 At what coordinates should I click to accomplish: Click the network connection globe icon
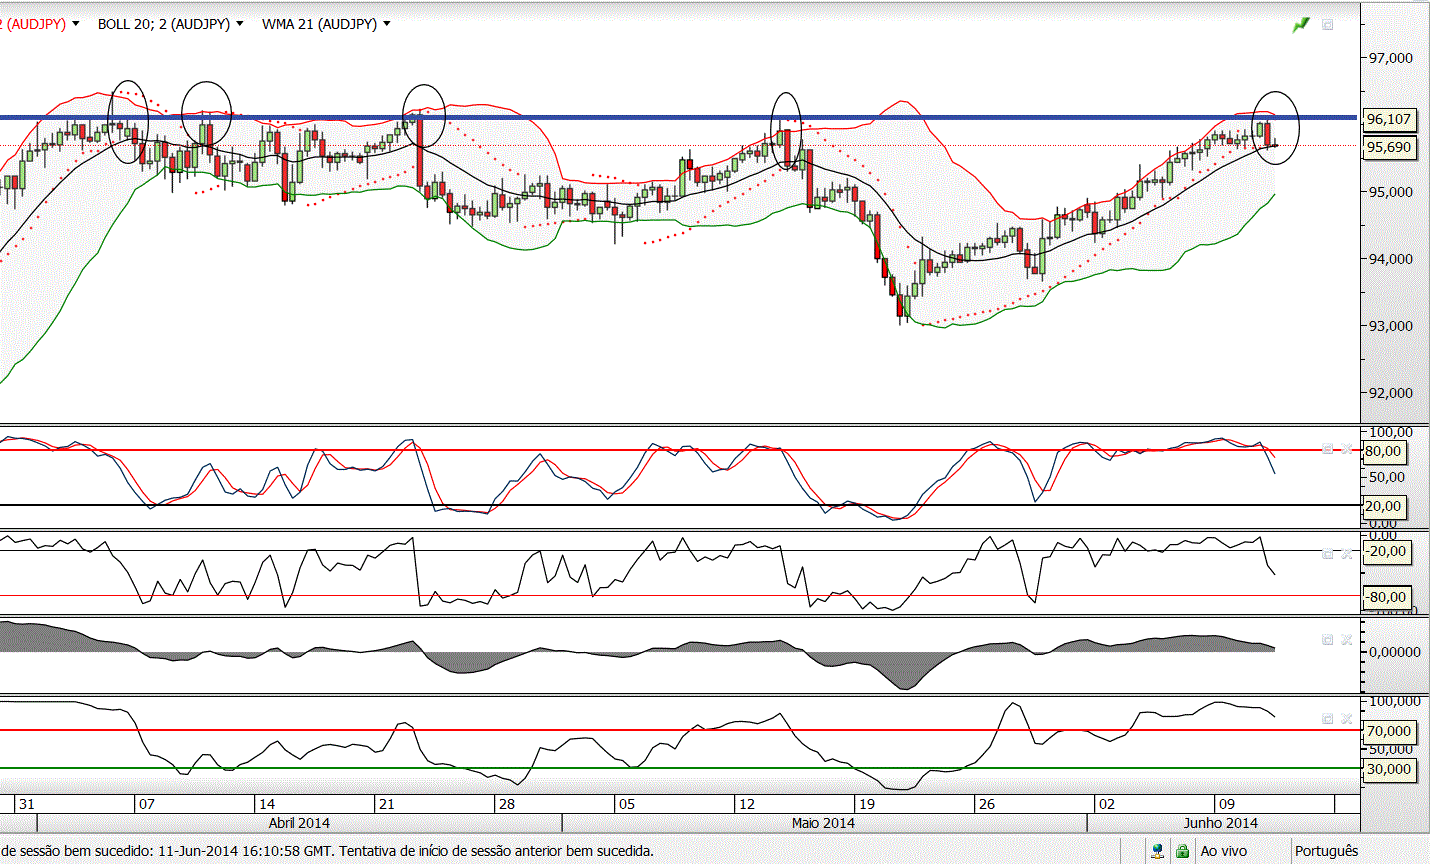(1157, 851)
